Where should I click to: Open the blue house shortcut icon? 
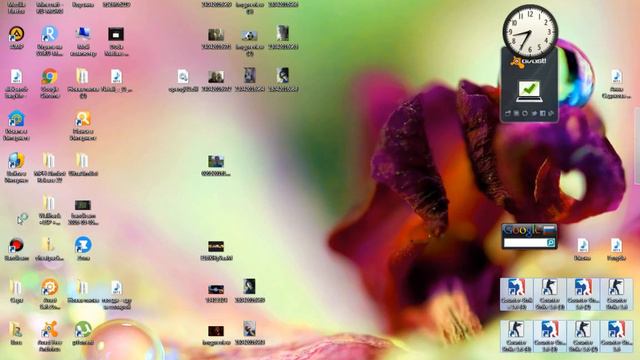(16, 119)
